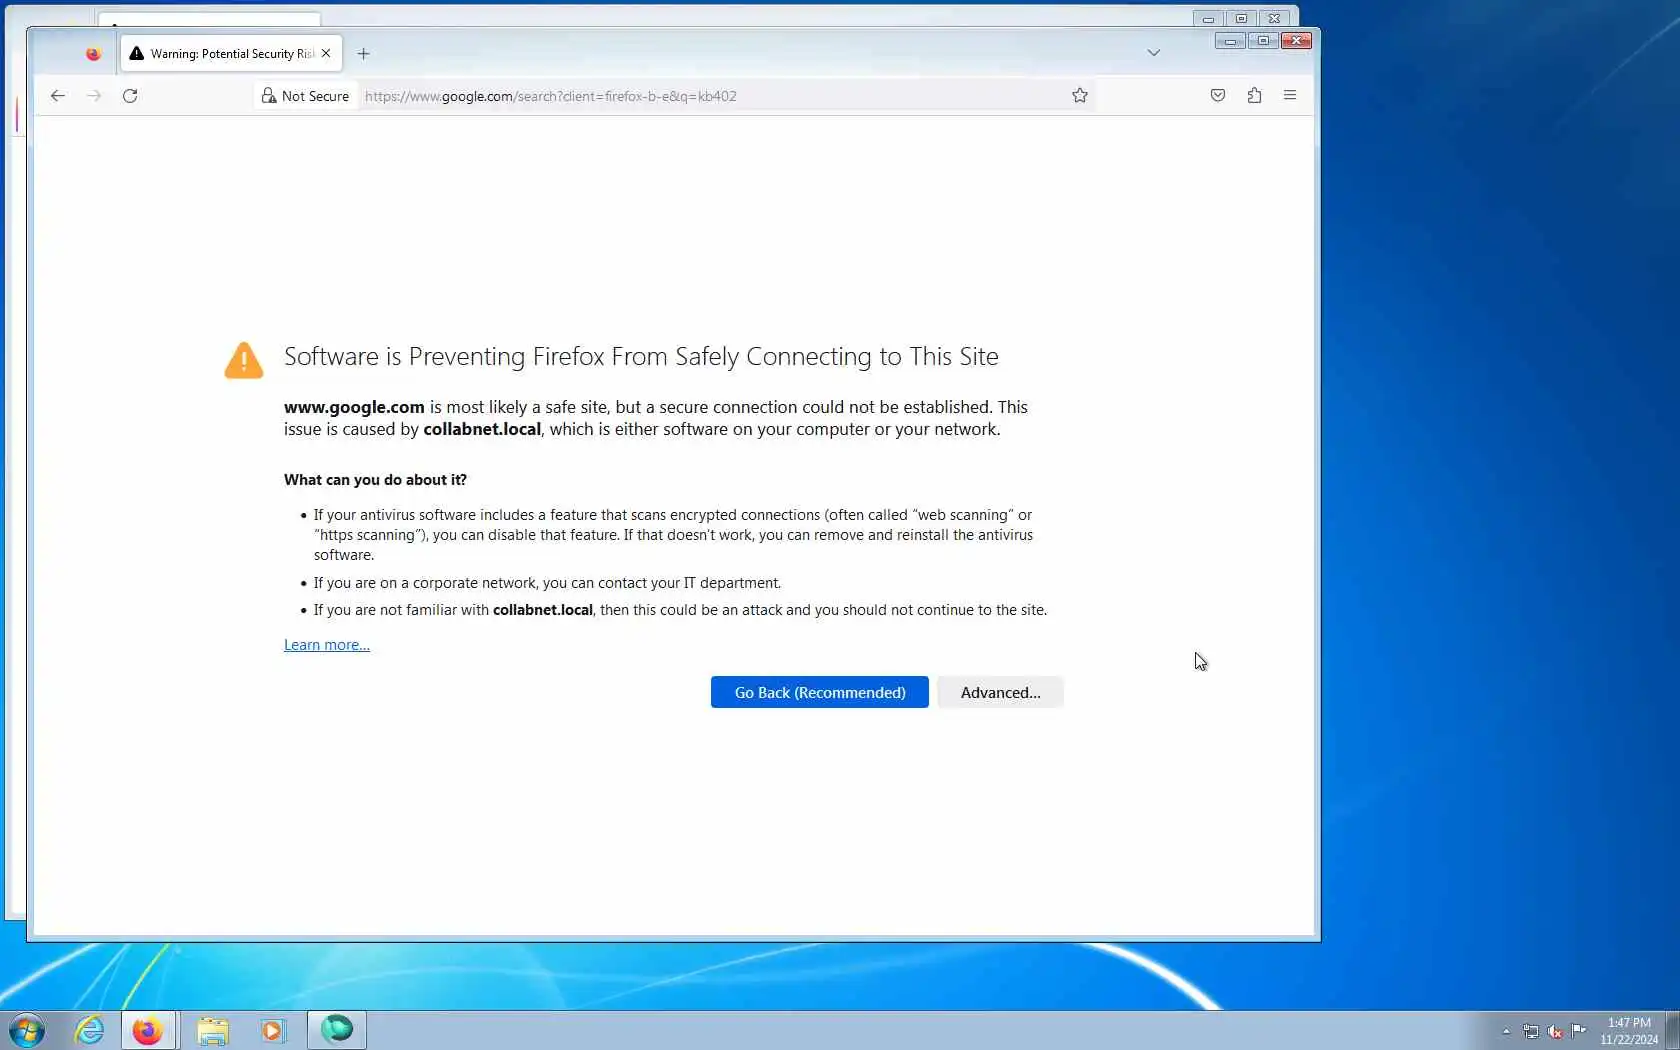Restore down the Firefox window
The height and width of the screenshot is (1050, 1680).
1263,41
